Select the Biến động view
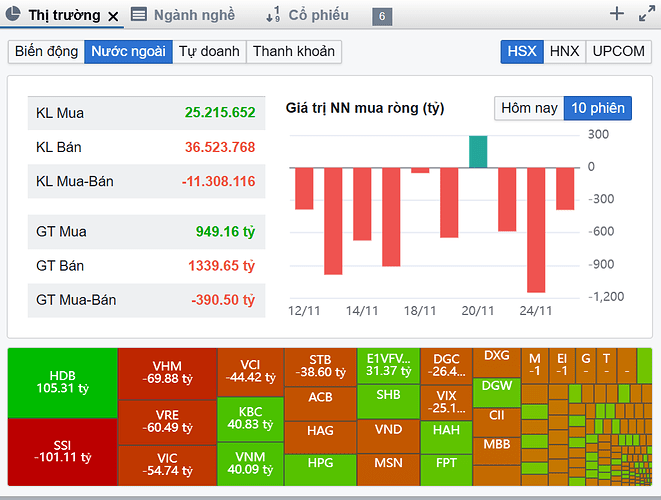Viewport: 661px width, 500px height. click(x=46, y=52)
